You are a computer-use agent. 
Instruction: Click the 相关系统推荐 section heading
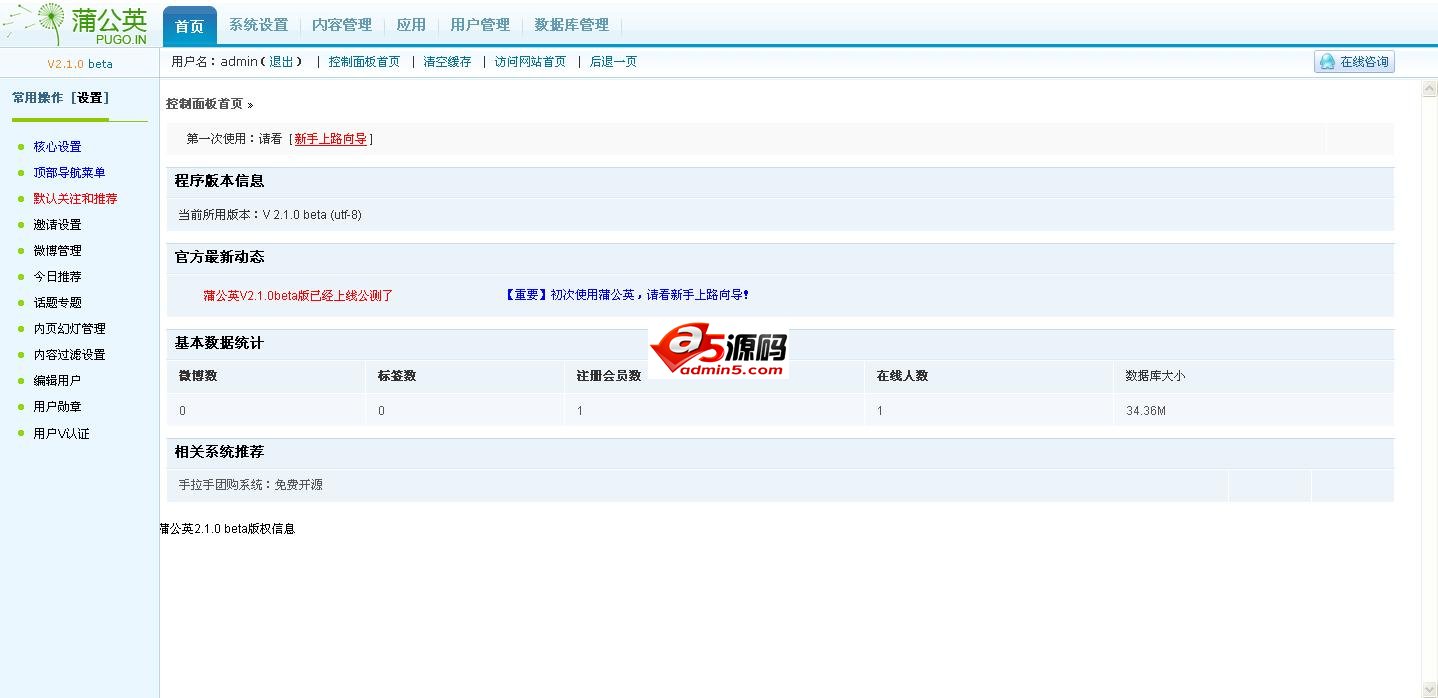[x=219, y=452]
